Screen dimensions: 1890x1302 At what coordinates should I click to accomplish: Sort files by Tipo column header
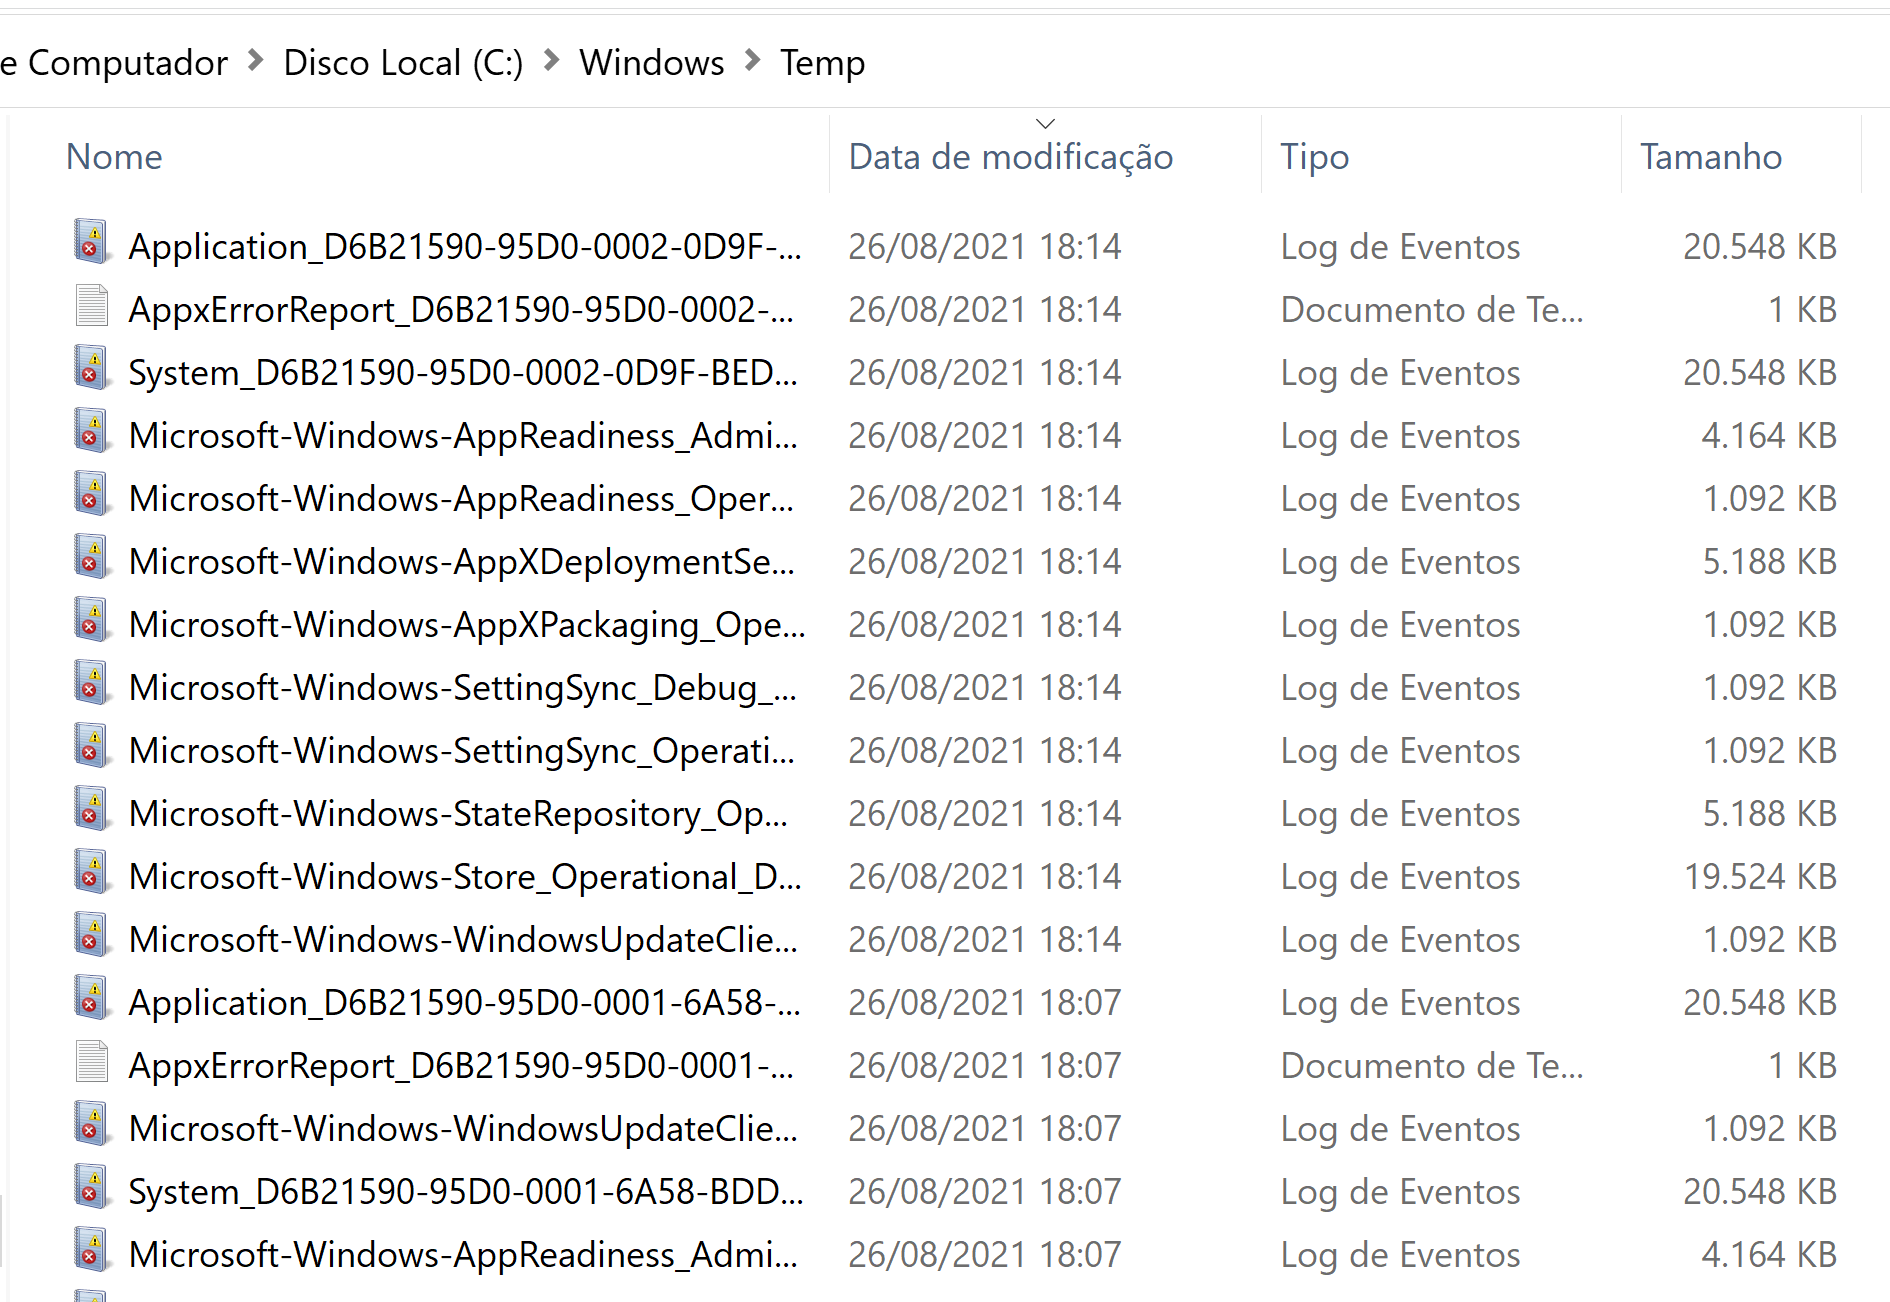[x=1314, y=157]
